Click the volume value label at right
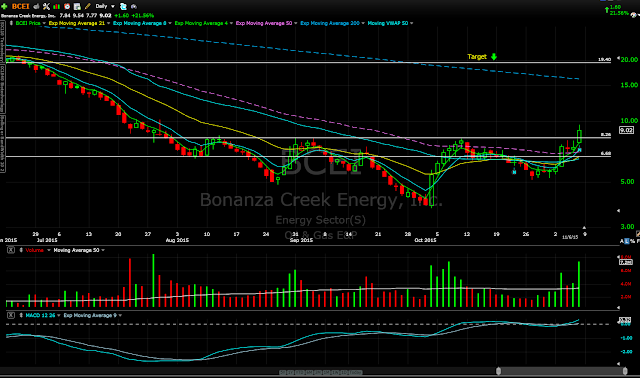 [626, 262]
